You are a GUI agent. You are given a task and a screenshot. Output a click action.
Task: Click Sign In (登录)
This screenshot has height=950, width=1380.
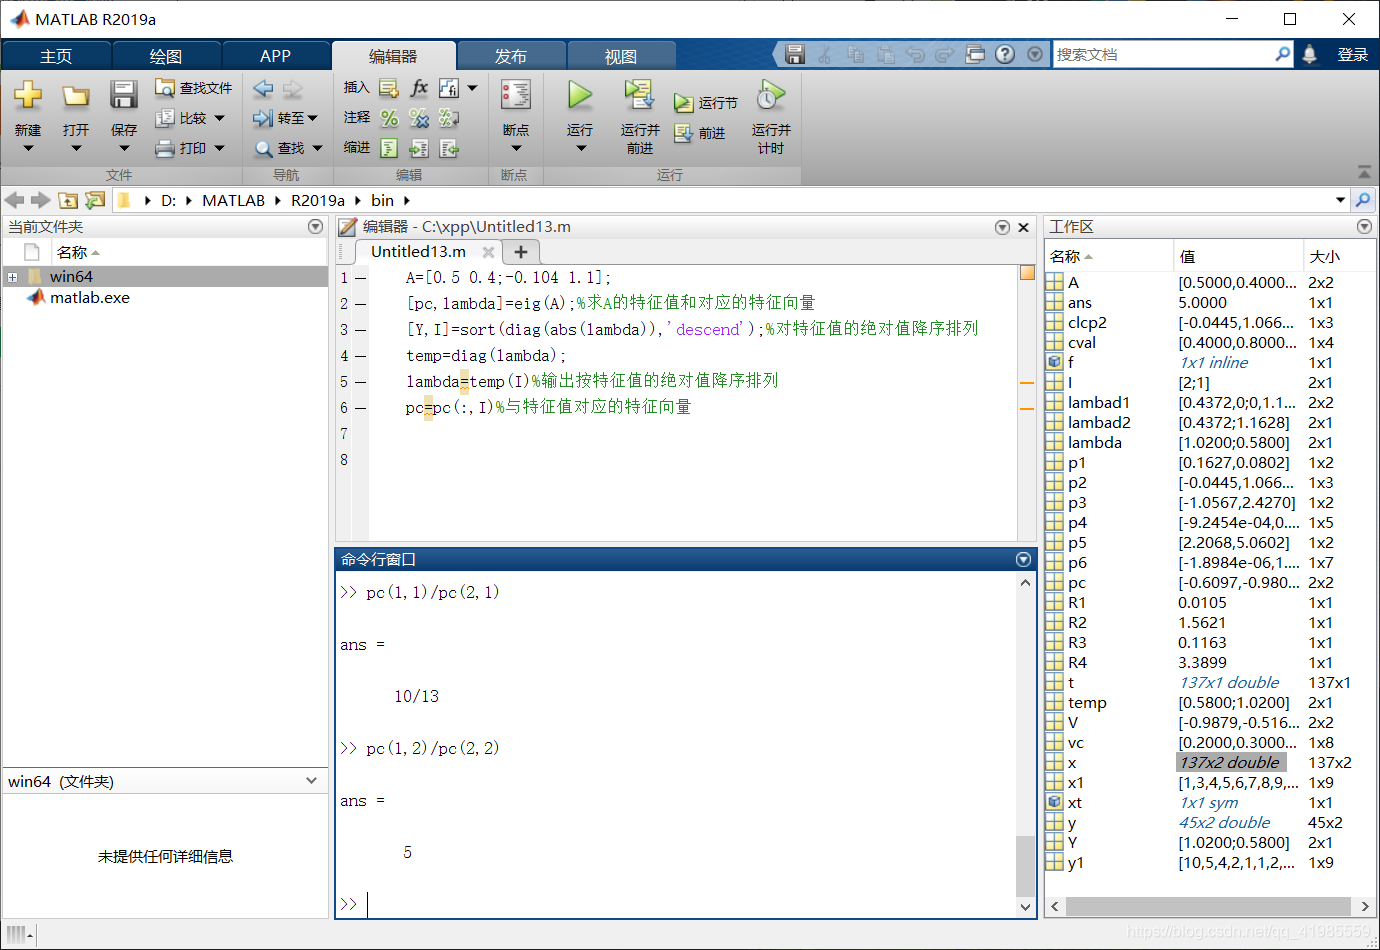pyautogui.click(x=1353, y=54)
